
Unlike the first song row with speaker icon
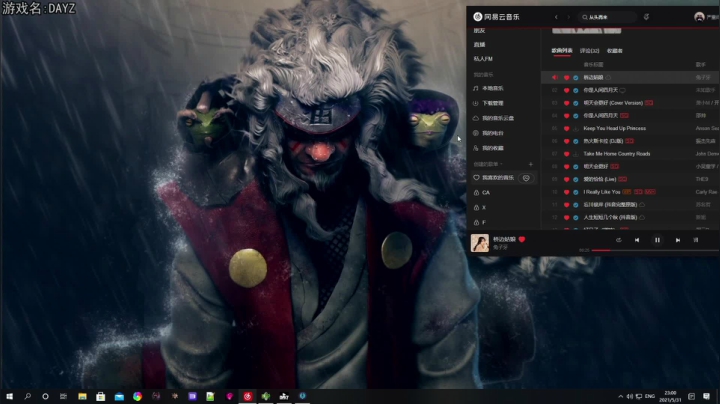pyautogui.click(x=567, y=78)
